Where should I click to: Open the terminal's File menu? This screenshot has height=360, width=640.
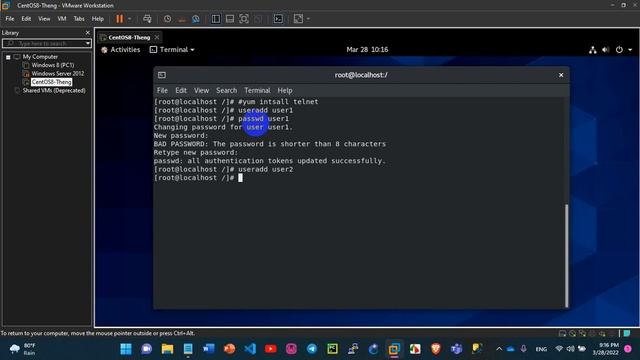click(162, 91)
